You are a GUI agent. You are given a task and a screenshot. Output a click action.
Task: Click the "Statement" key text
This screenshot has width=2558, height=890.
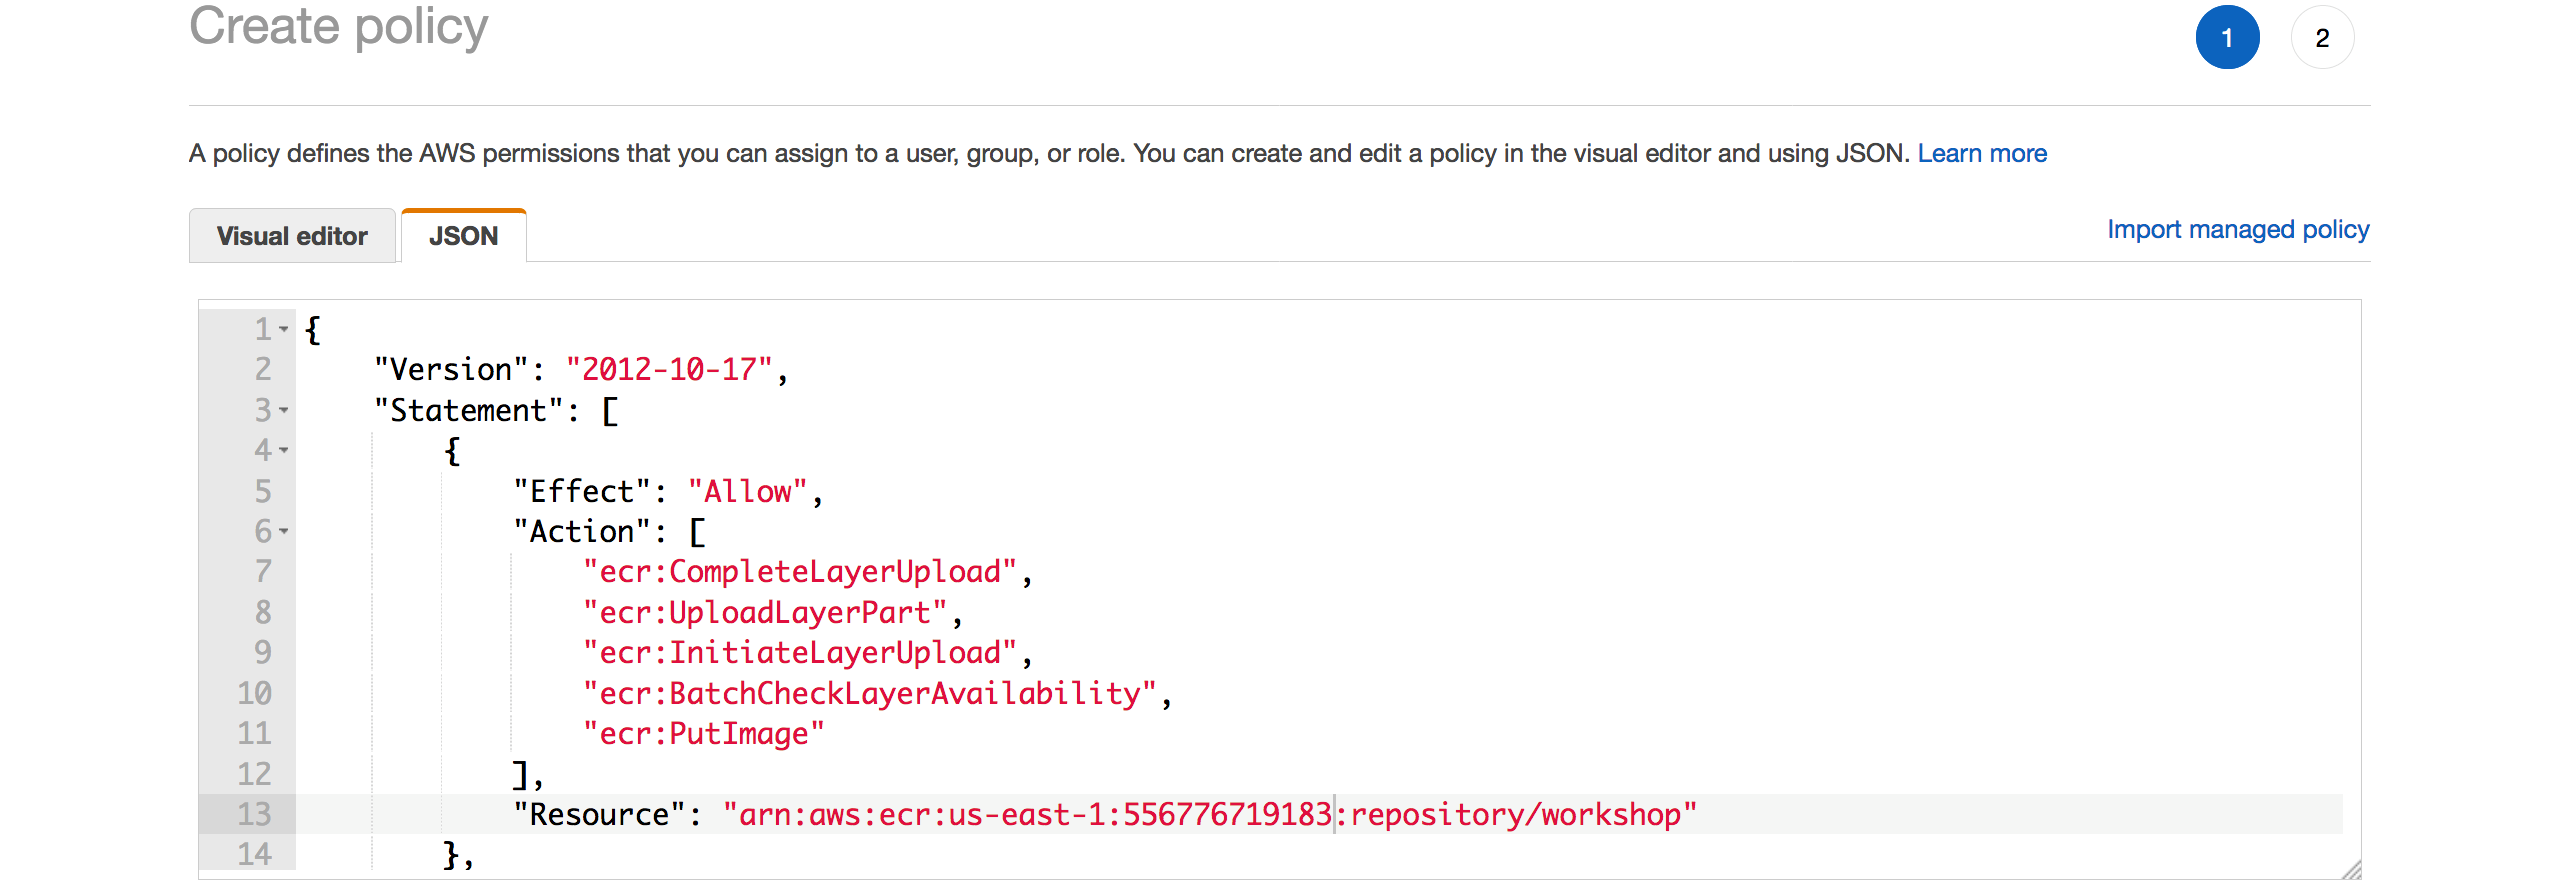(468, 410)
